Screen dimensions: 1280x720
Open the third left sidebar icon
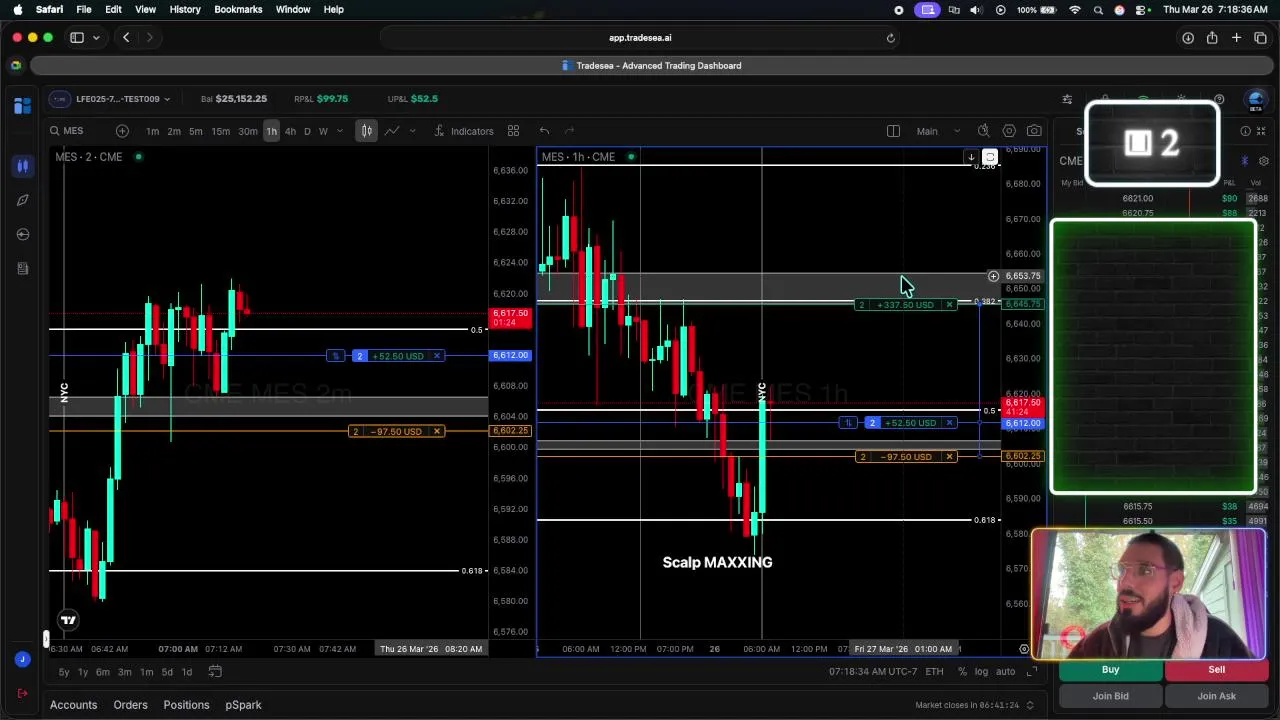tap(23, 234)
